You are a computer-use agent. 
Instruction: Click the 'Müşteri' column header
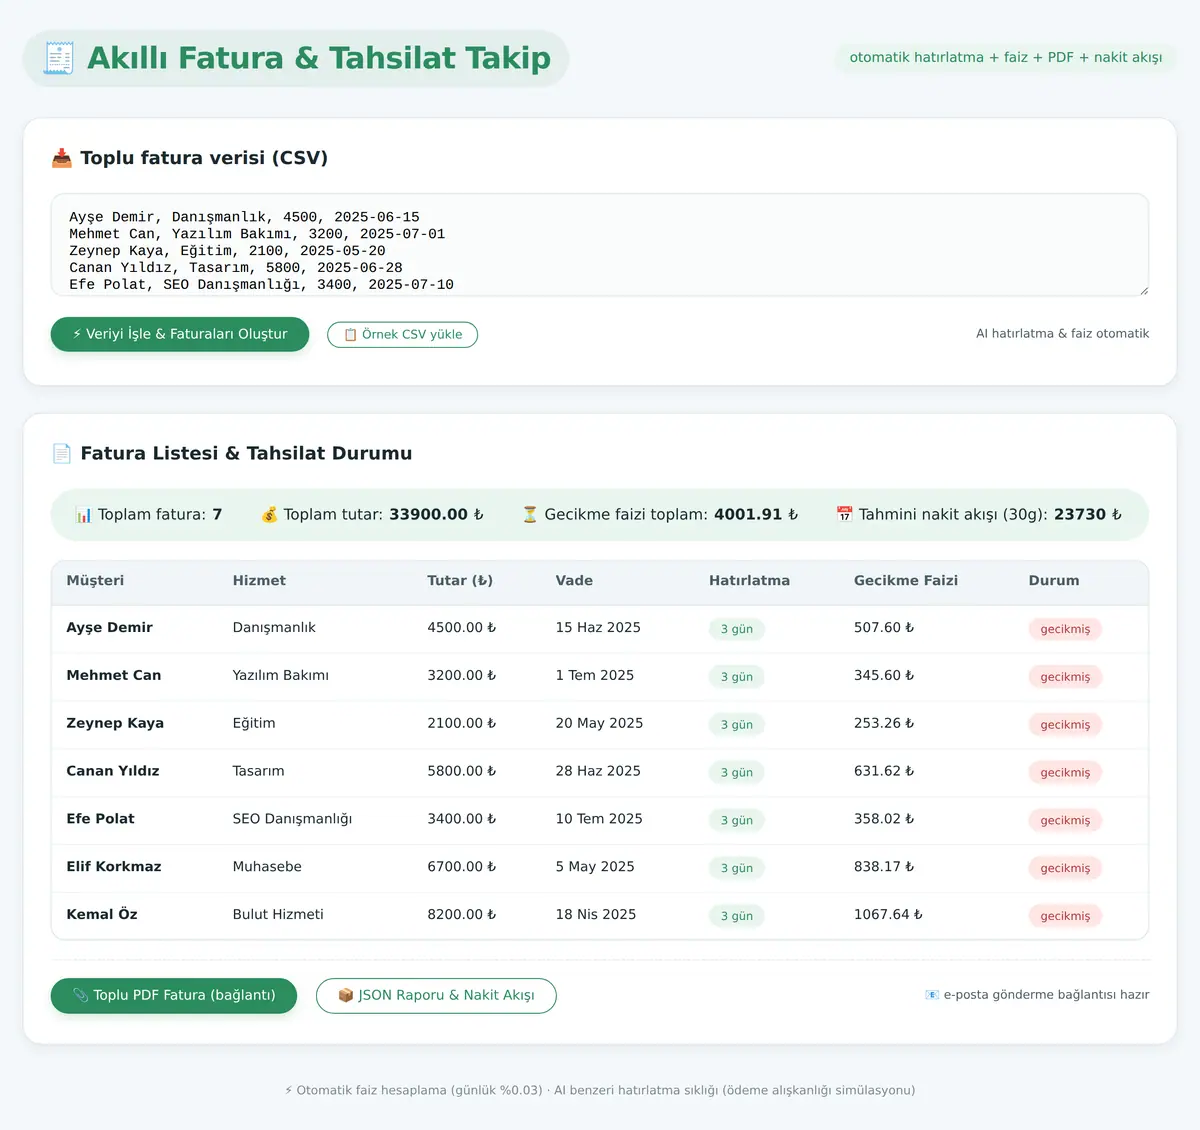95,581
